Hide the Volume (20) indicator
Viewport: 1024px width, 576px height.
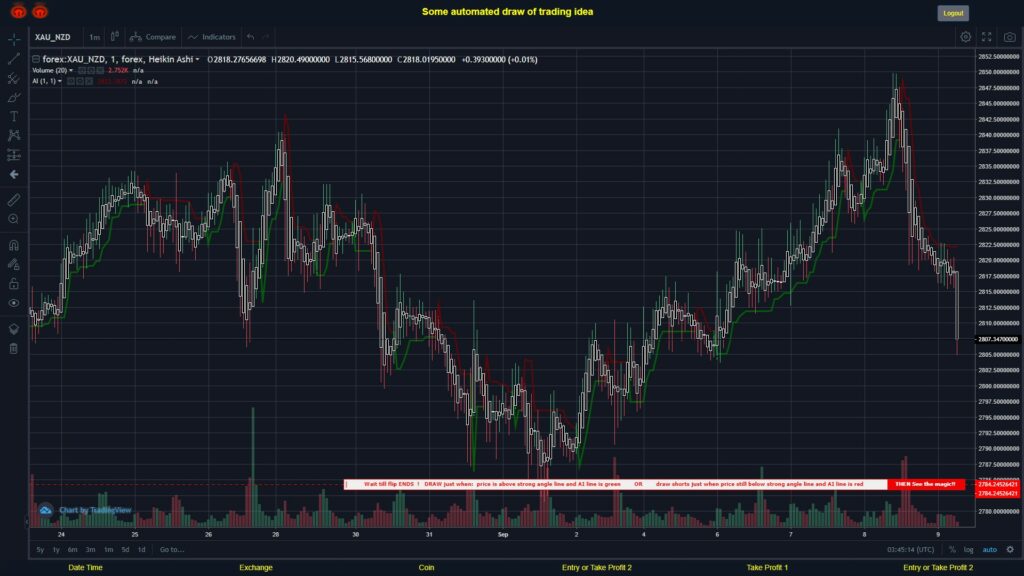[x=82, y=71]
